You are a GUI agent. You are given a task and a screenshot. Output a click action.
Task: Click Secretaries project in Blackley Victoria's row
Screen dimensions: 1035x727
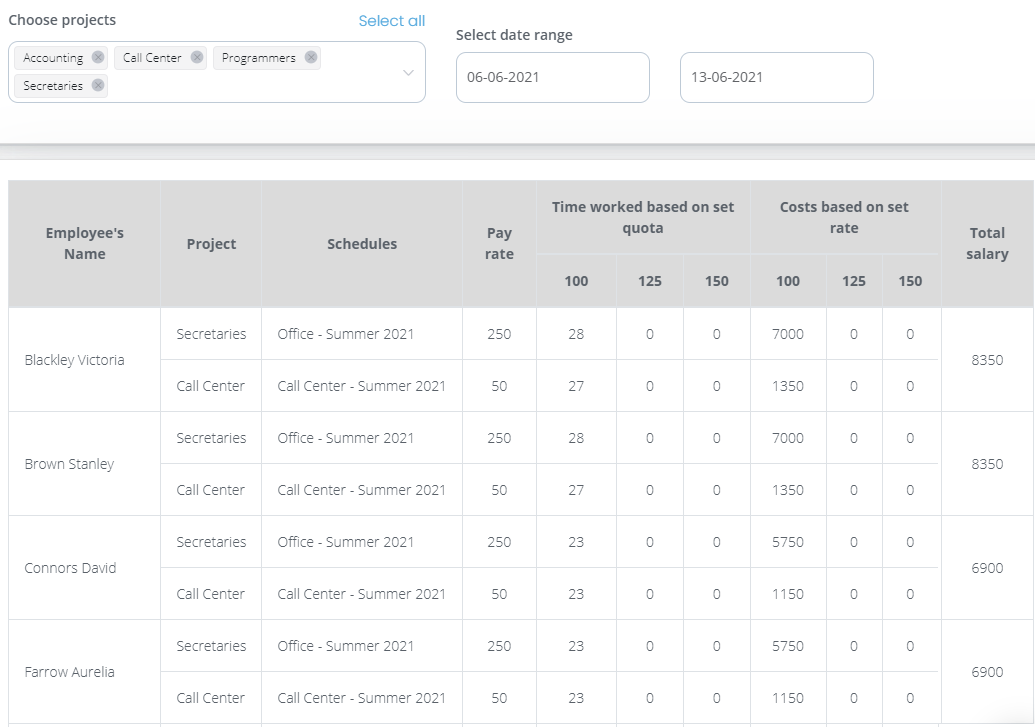point(211,334)
